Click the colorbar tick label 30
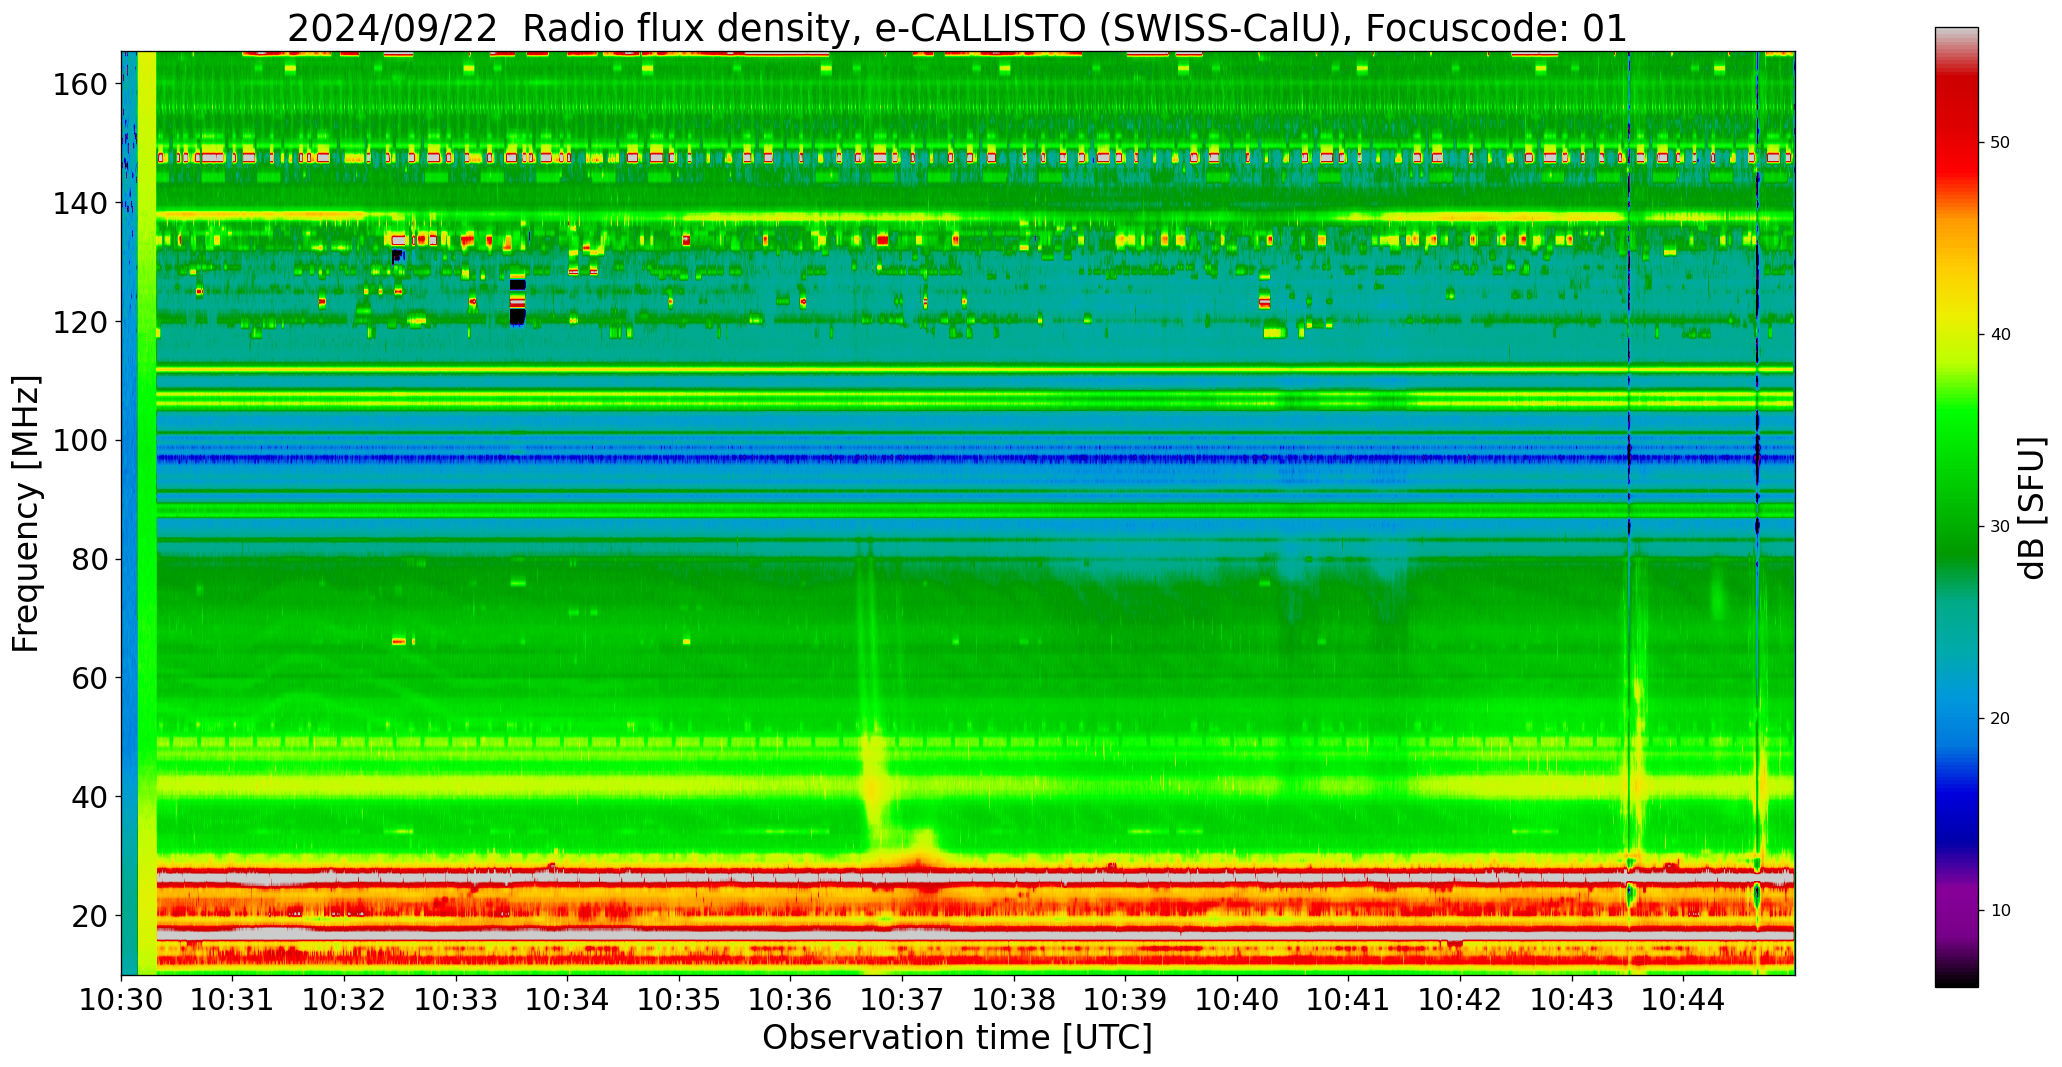The image size is (2062, 1067). 2000,527
